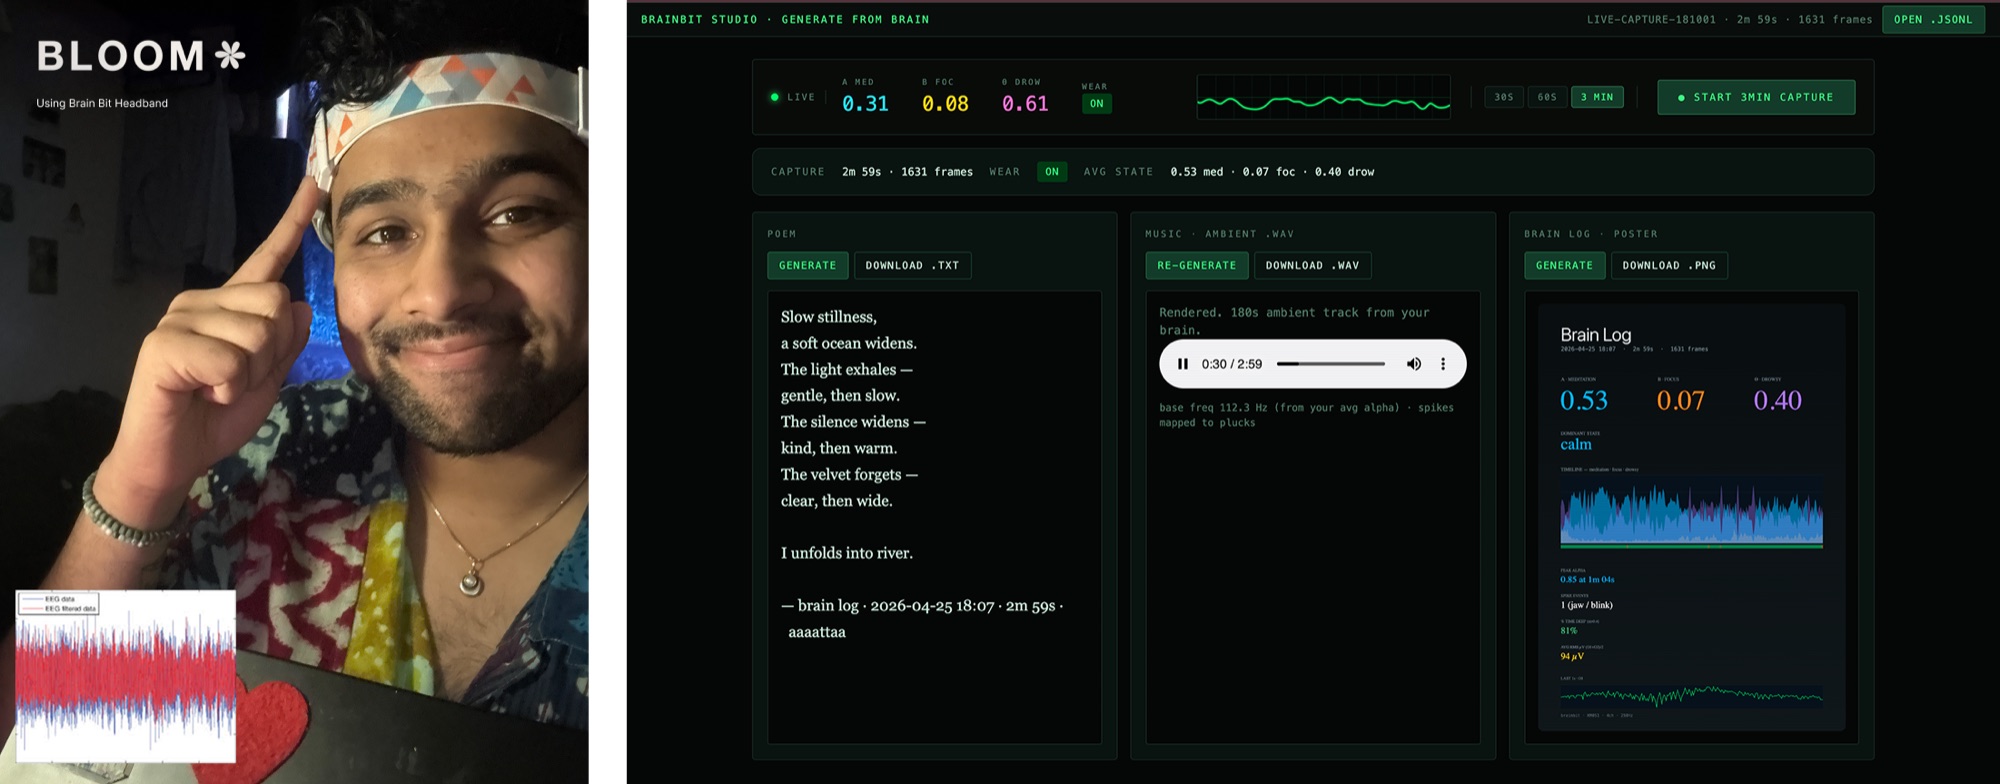Click "2m 59s · 1631 frames" in capture bar
Screen dimensions: 2000x784
[907, 172]
